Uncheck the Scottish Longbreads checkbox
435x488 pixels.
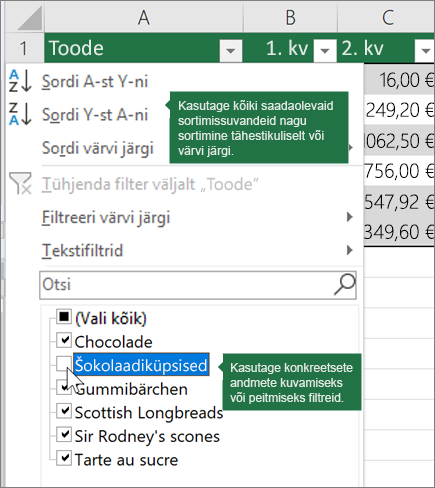(64, 411)
